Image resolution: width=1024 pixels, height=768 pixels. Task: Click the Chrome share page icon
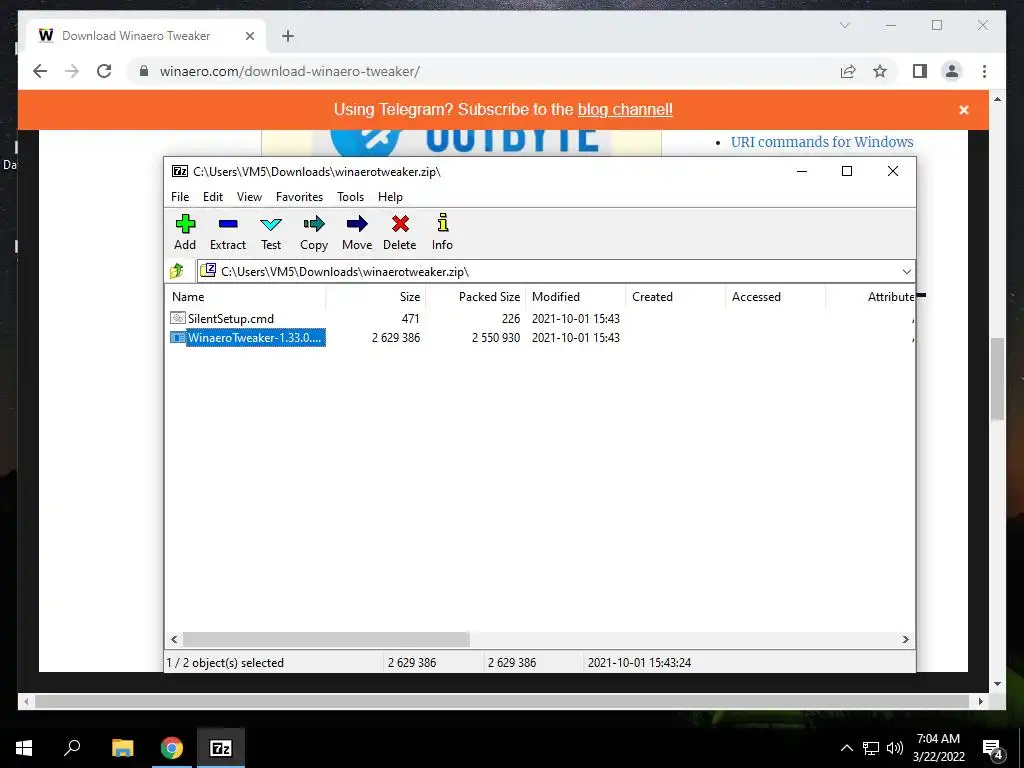point(848,71)
